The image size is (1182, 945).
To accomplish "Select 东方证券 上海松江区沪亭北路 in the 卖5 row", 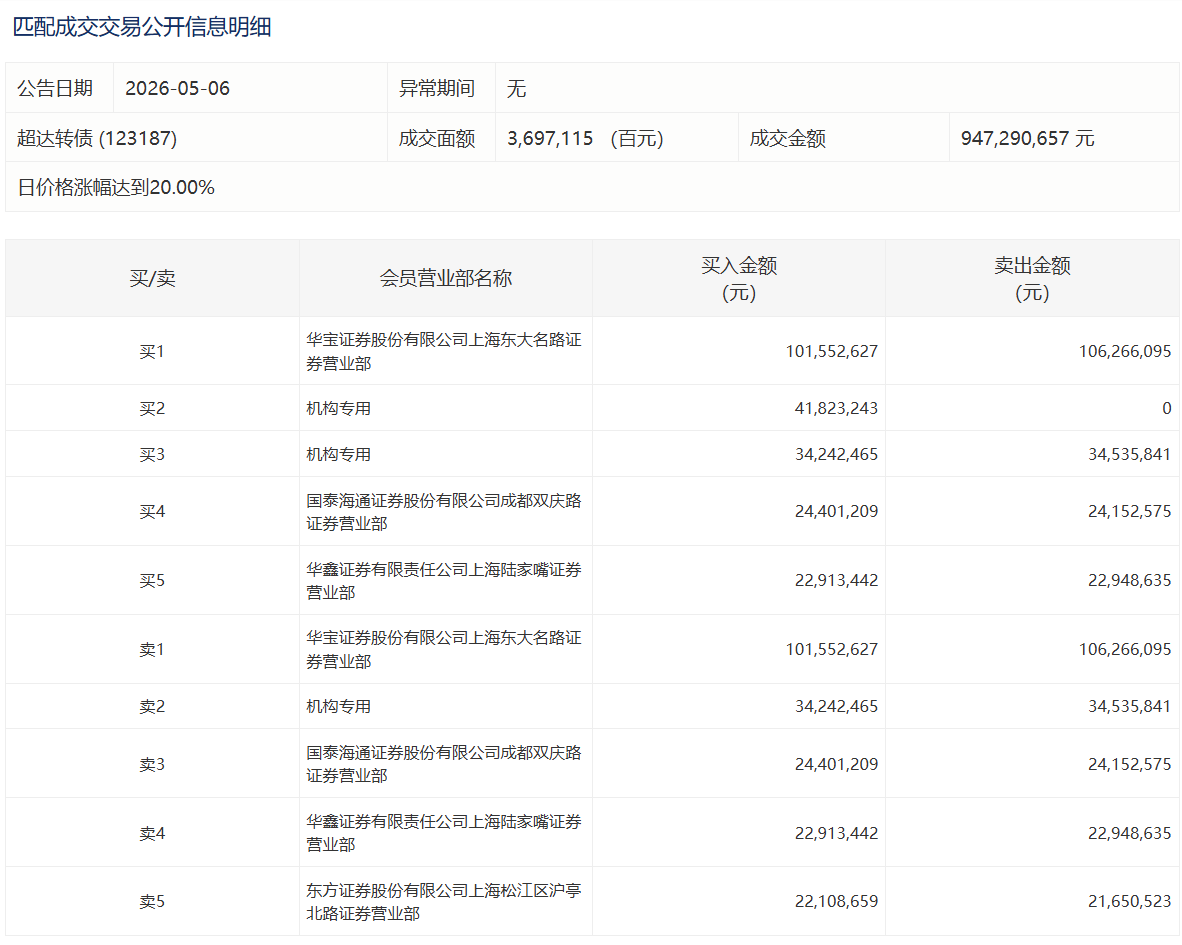I will pyautogui.click(x=444, y=902).
